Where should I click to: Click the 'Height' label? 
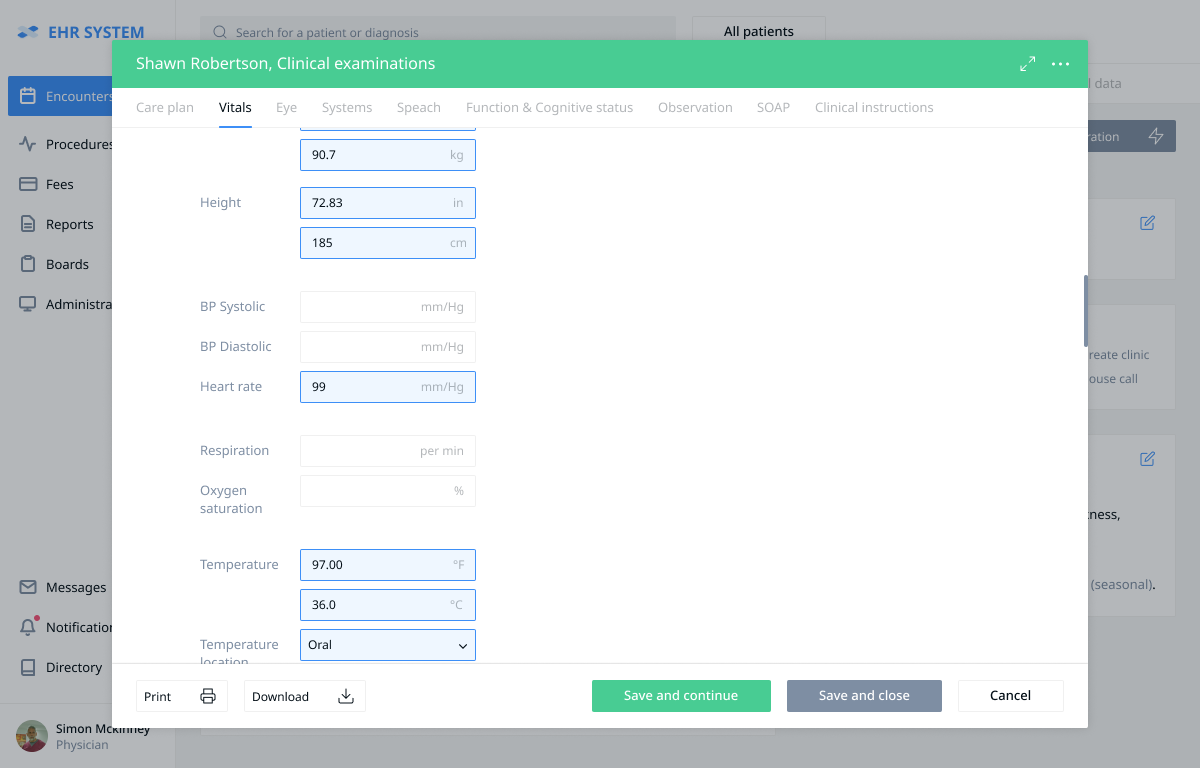(220, 202)
